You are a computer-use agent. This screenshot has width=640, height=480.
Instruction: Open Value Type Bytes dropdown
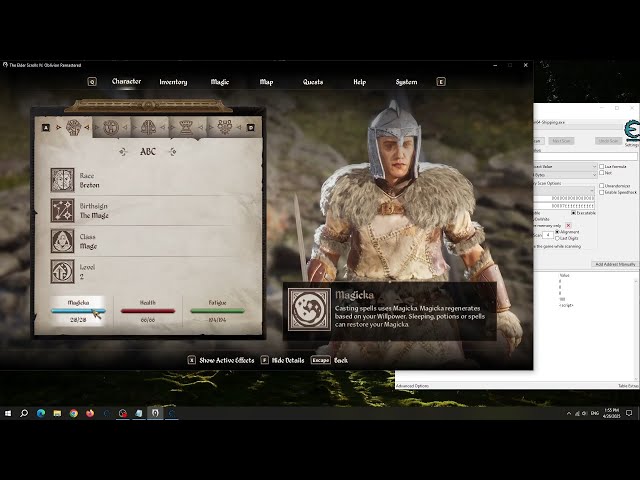pos(565,175)
